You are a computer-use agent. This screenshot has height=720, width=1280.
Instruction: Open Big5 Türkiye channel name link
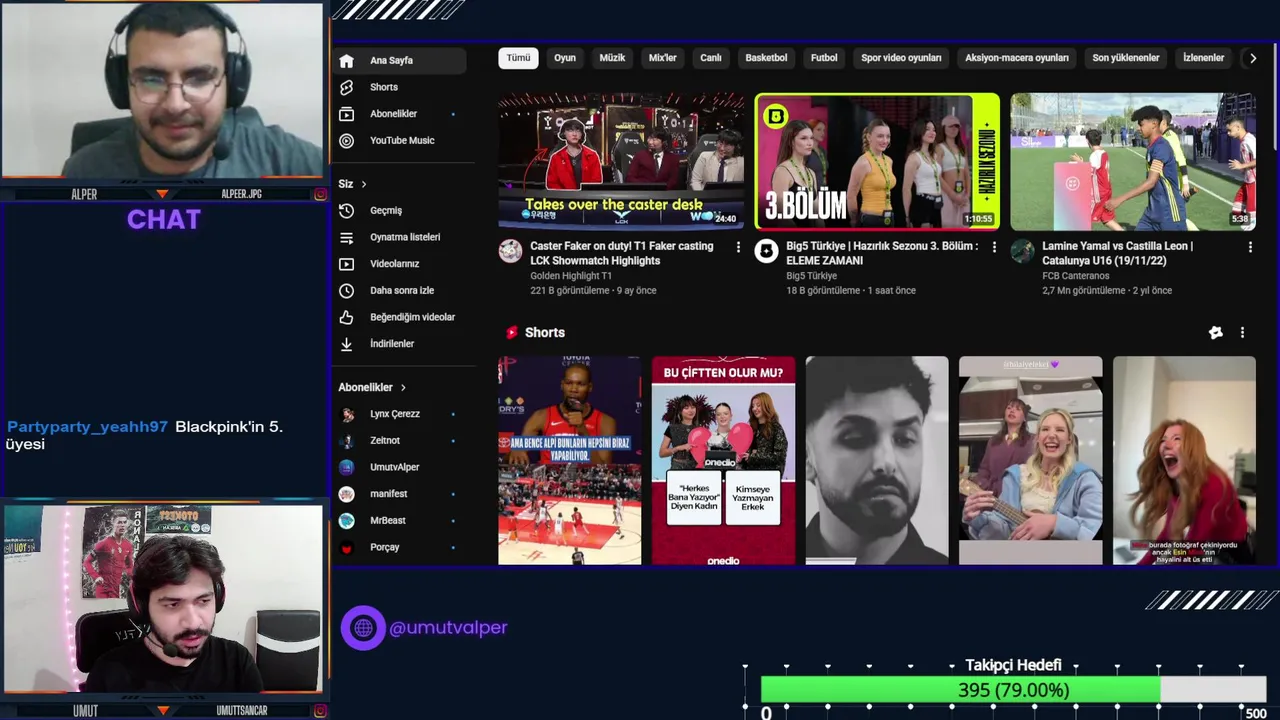coord(812,276)
